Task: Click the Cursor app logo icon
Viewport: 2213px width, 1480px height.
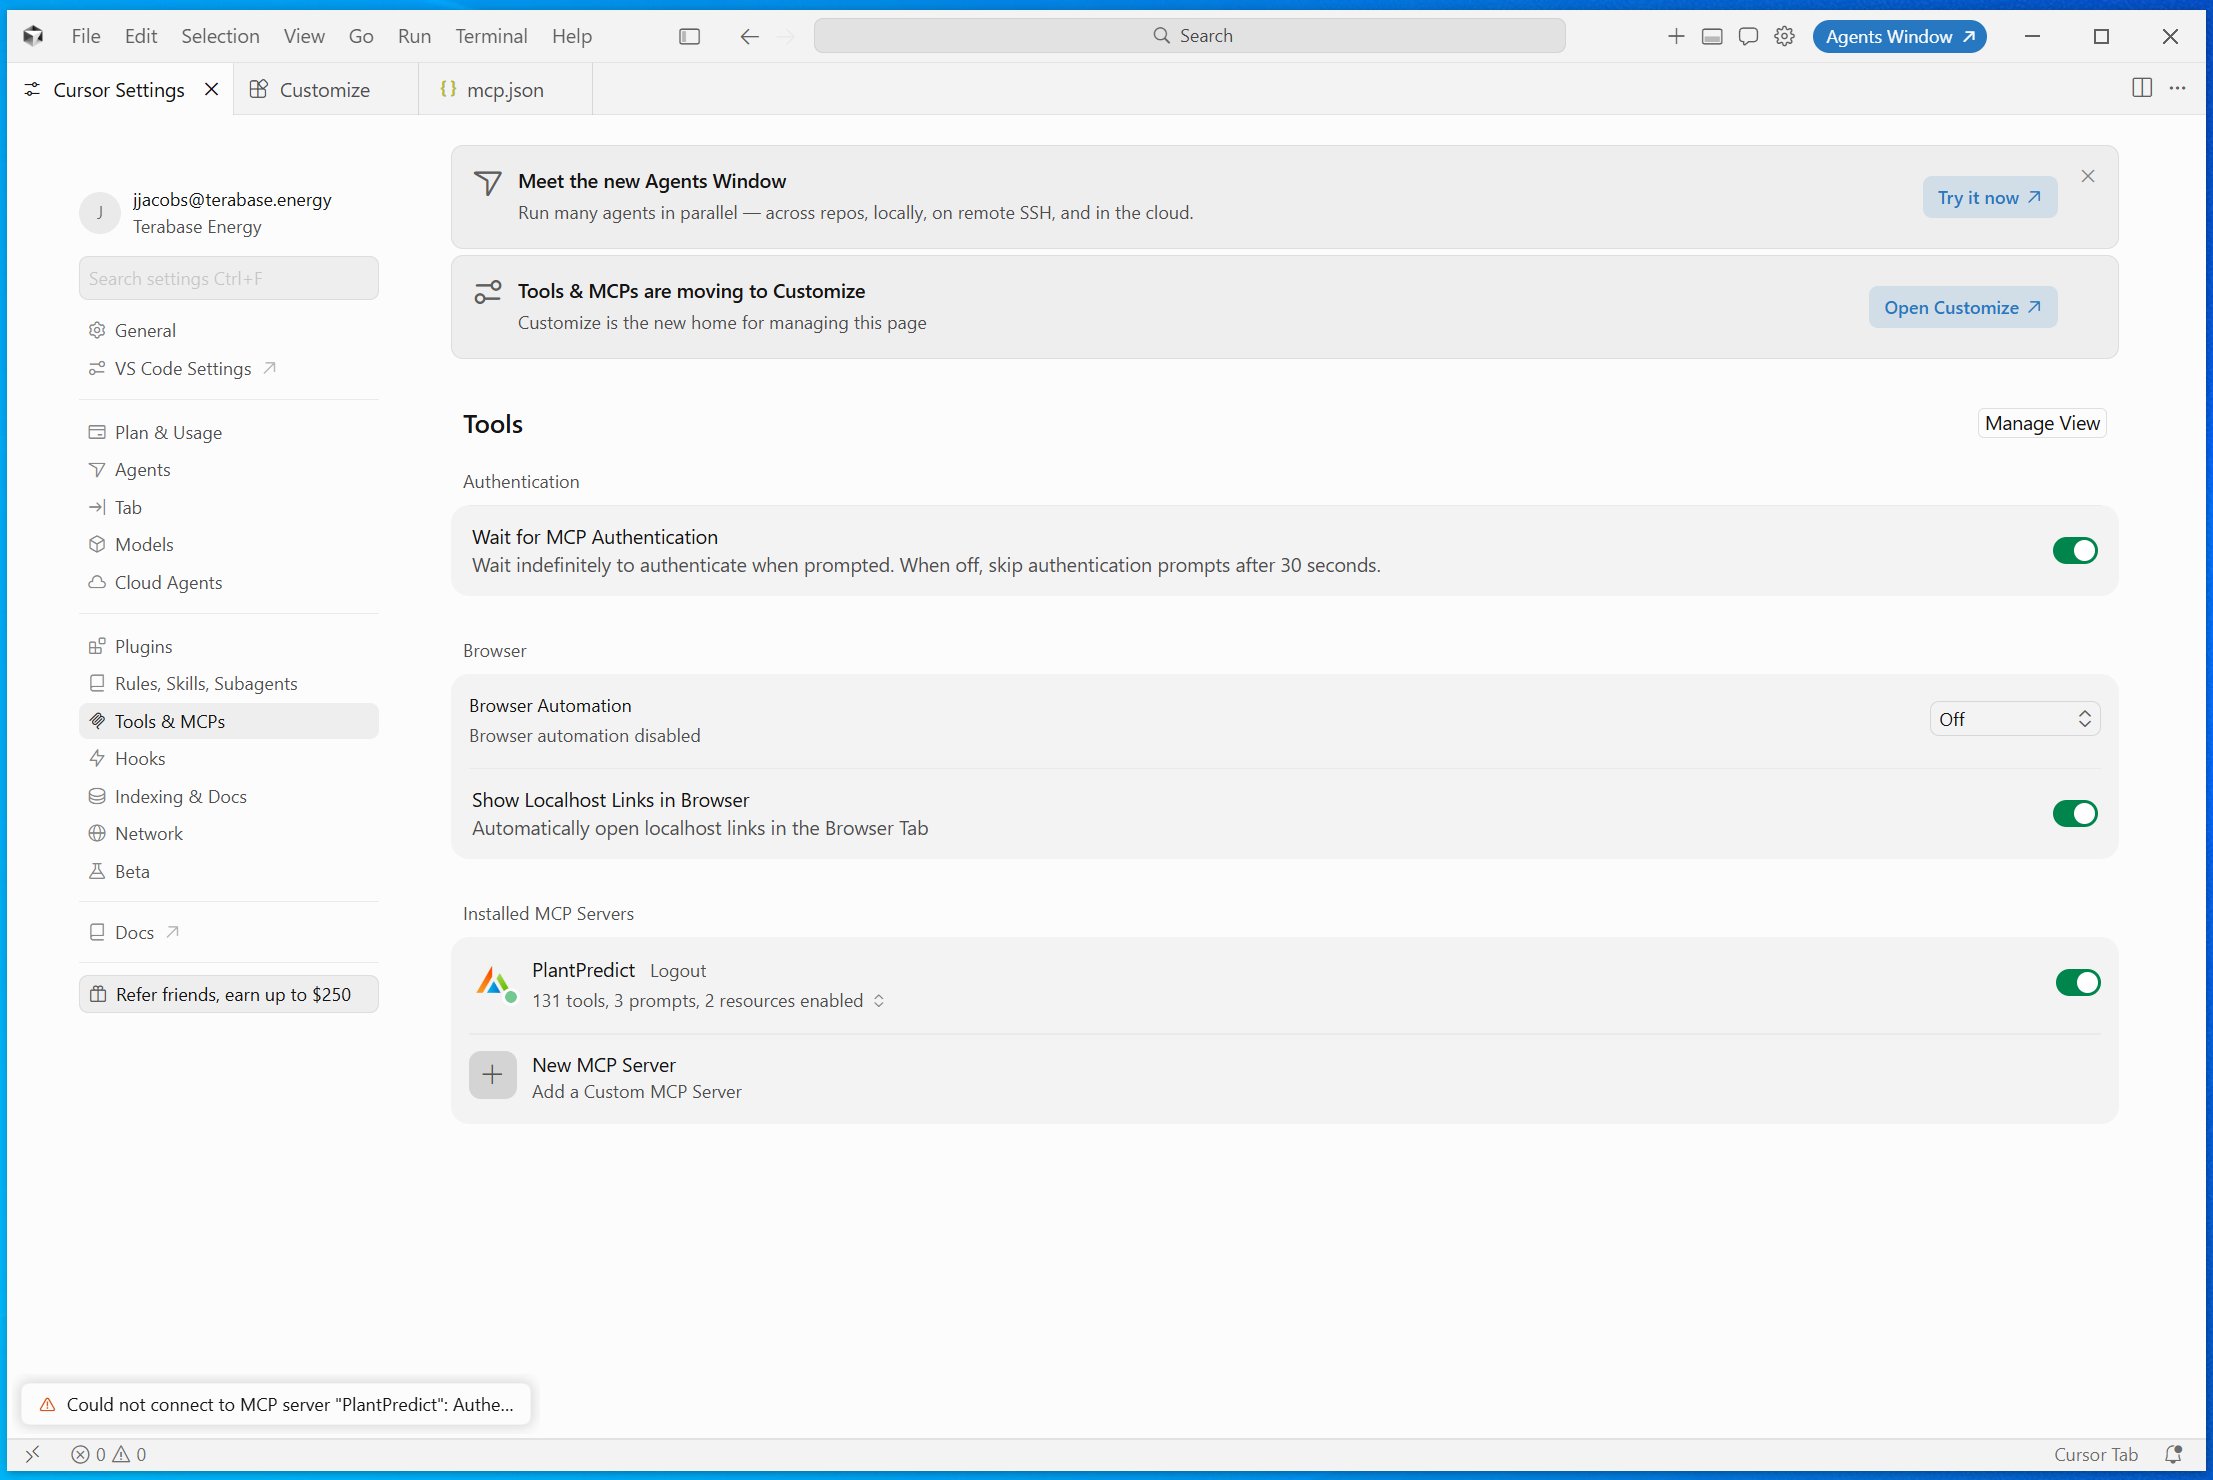Action: click(x=33, y=36)
